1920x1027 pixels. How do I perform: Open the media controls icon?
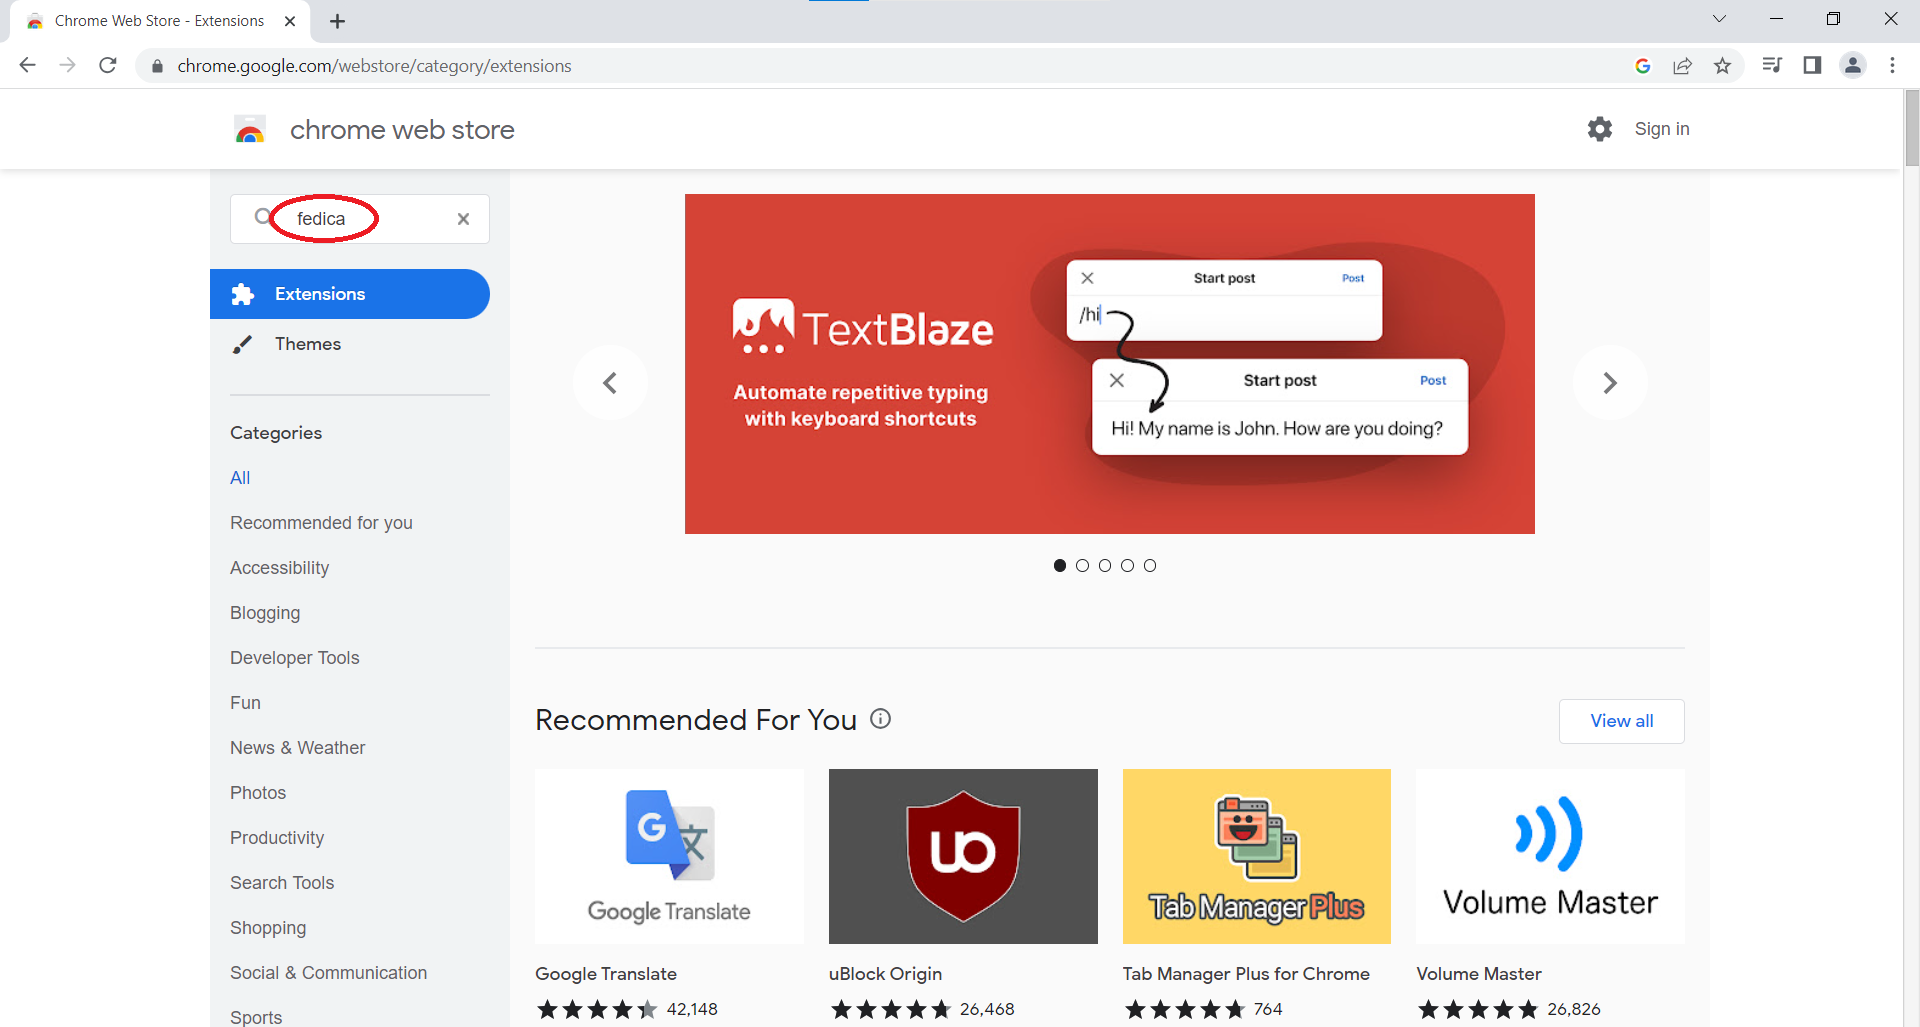tap(1772, 66)
